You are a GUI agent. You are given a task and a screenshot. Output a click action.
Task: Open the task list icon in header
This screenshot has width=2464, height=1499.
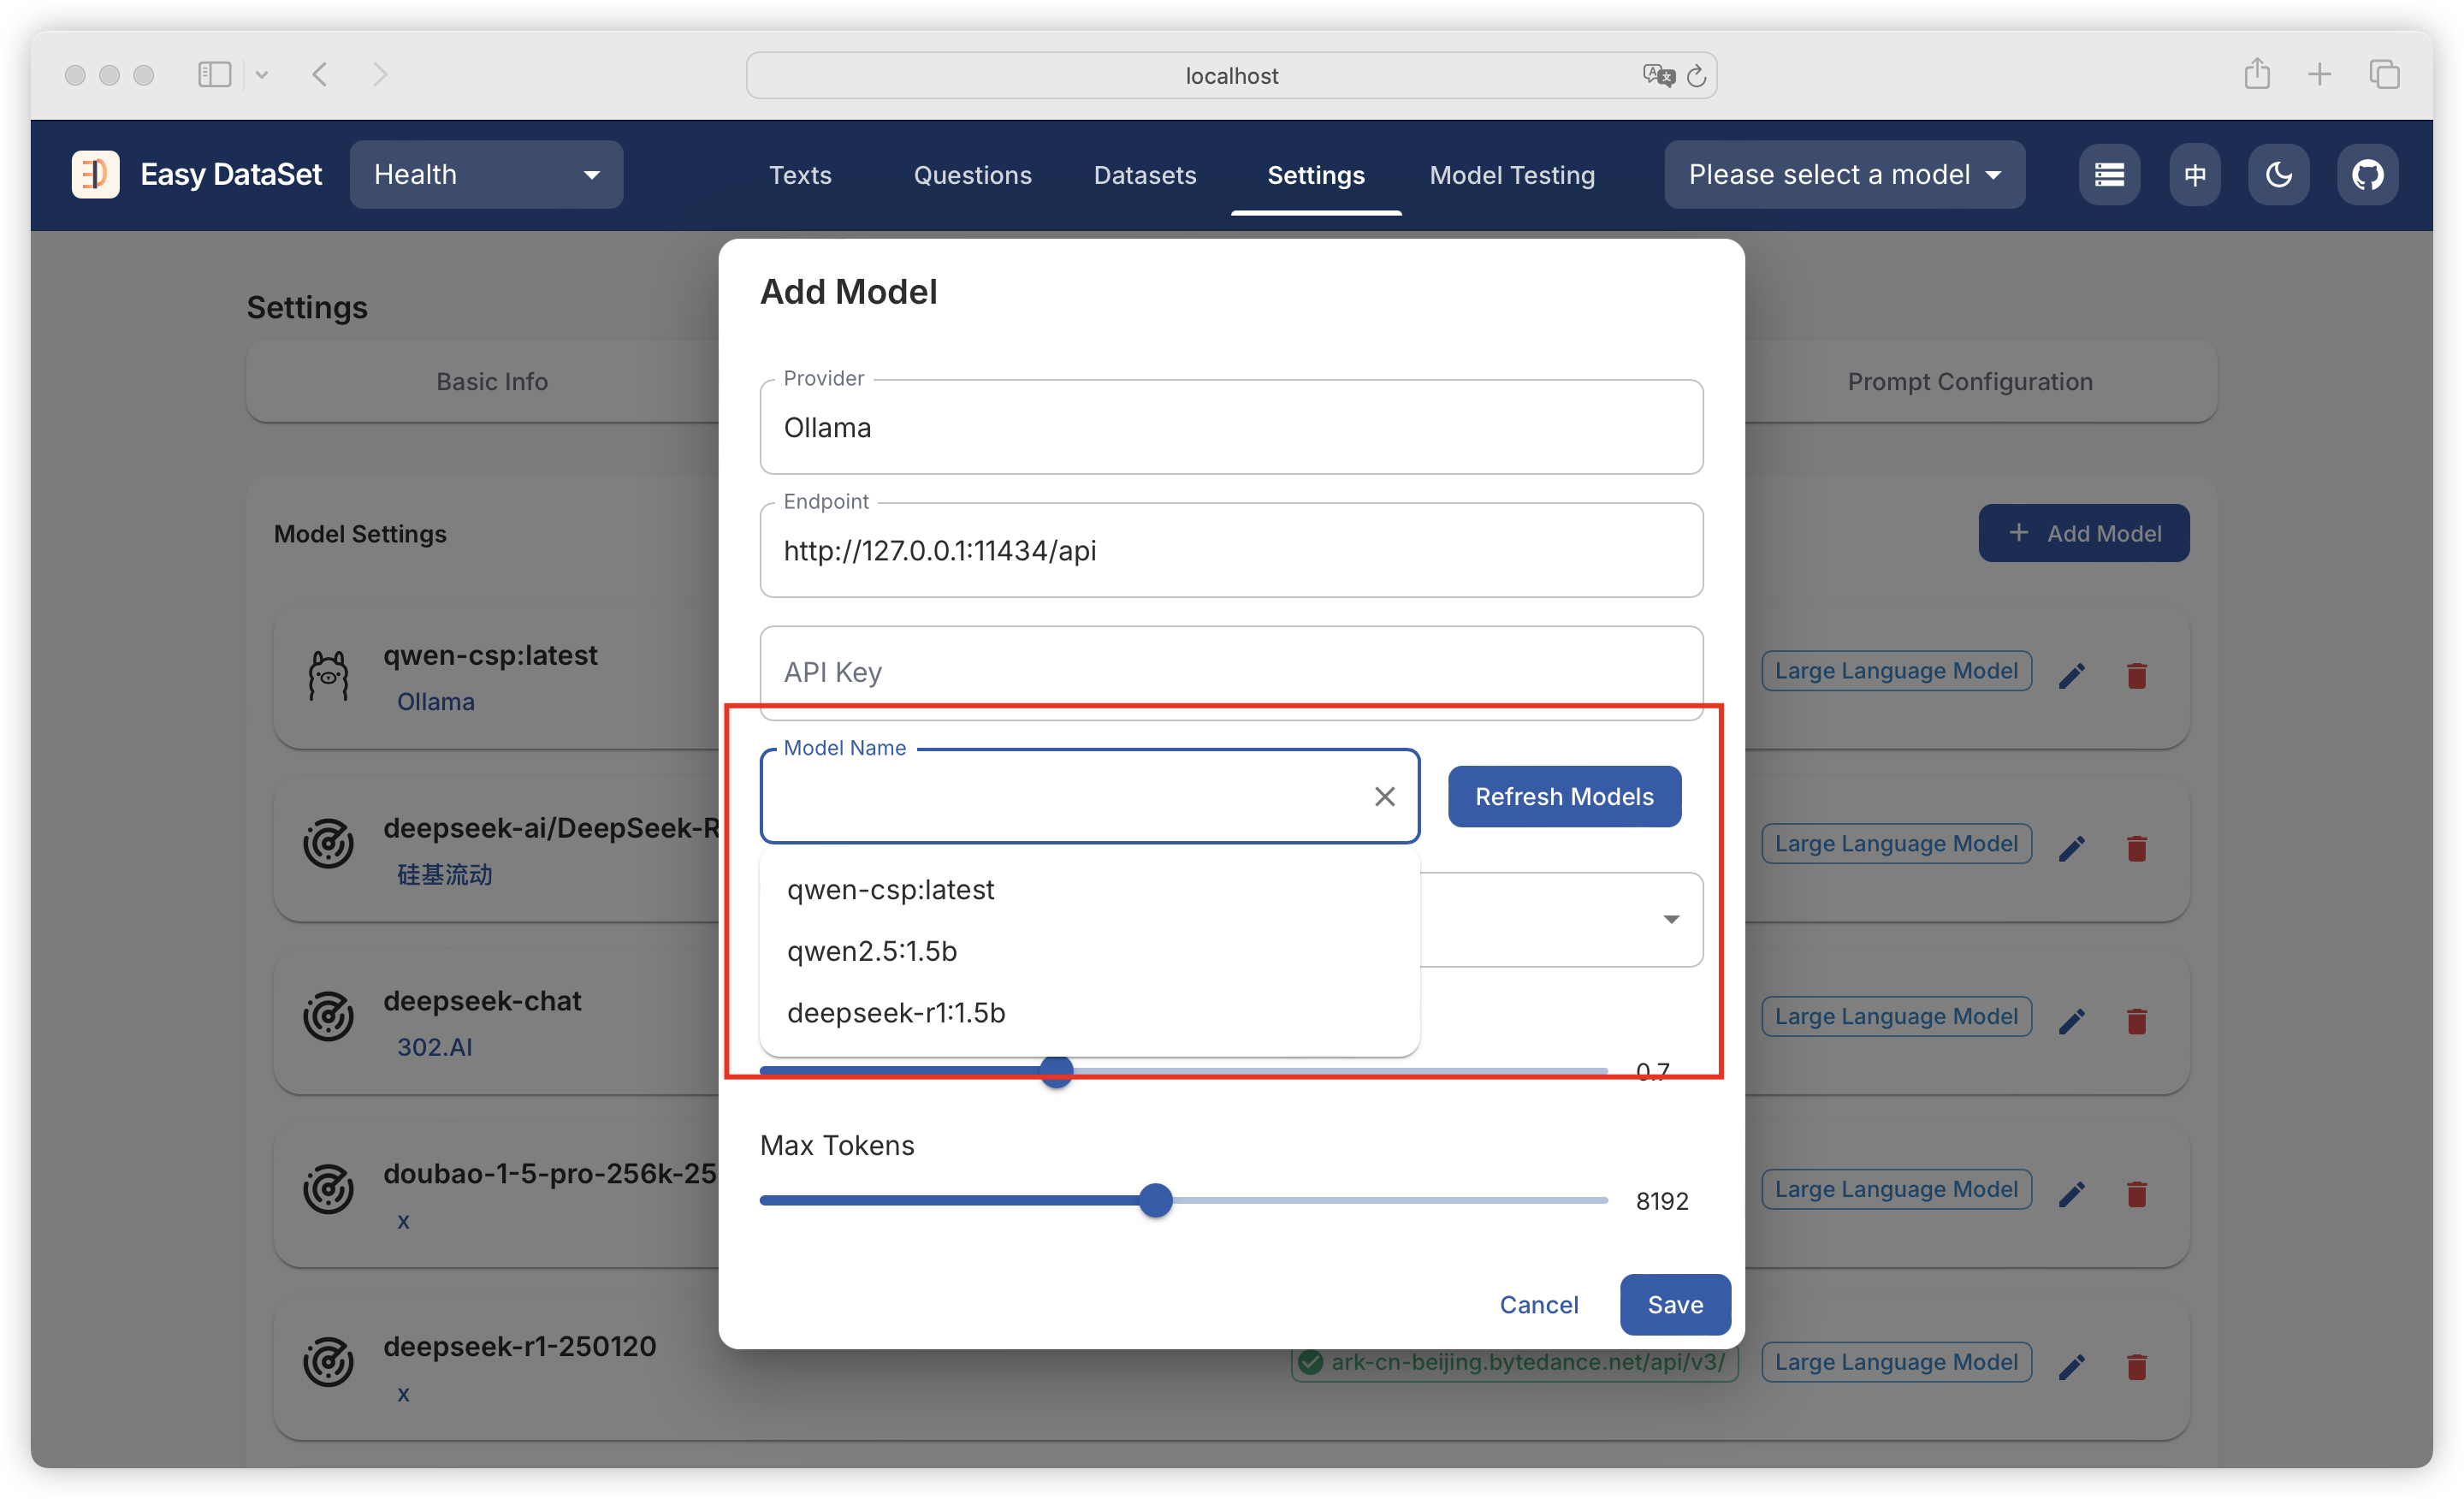pyautogui.click(x=2109, y=175)
